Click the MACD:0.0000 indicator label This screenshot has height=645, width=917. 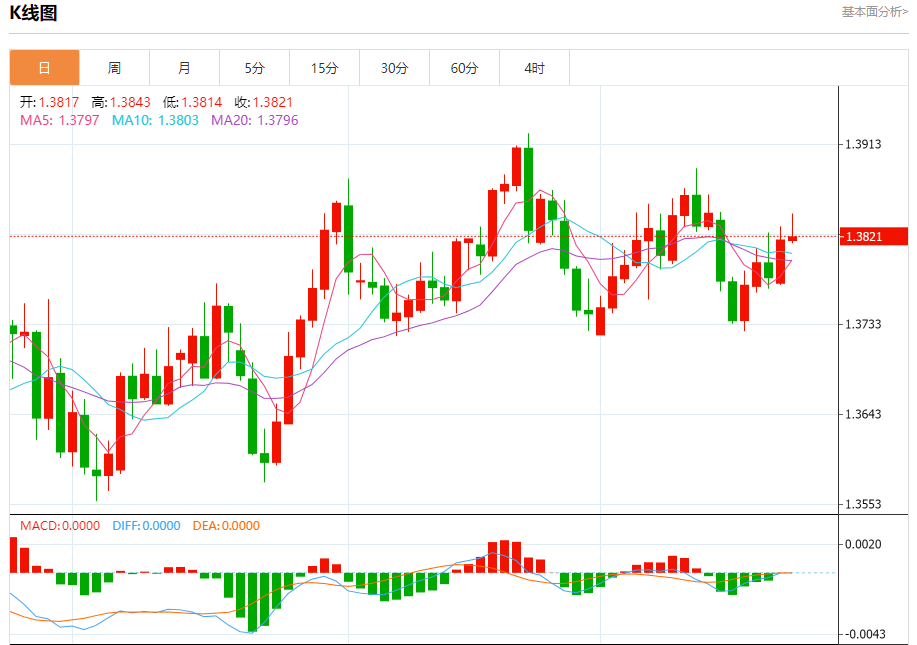[x=60, y=526]
